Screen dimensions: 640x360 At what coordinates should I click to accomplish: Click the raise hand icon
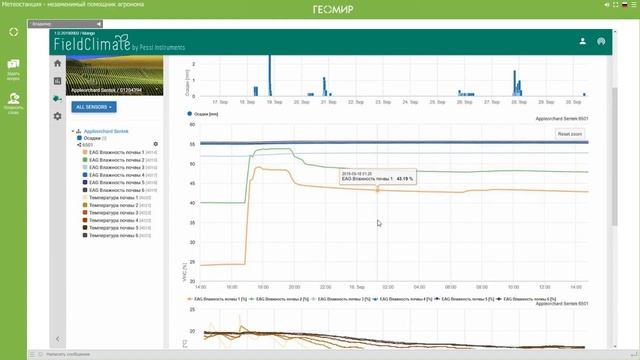click(13, 103)
